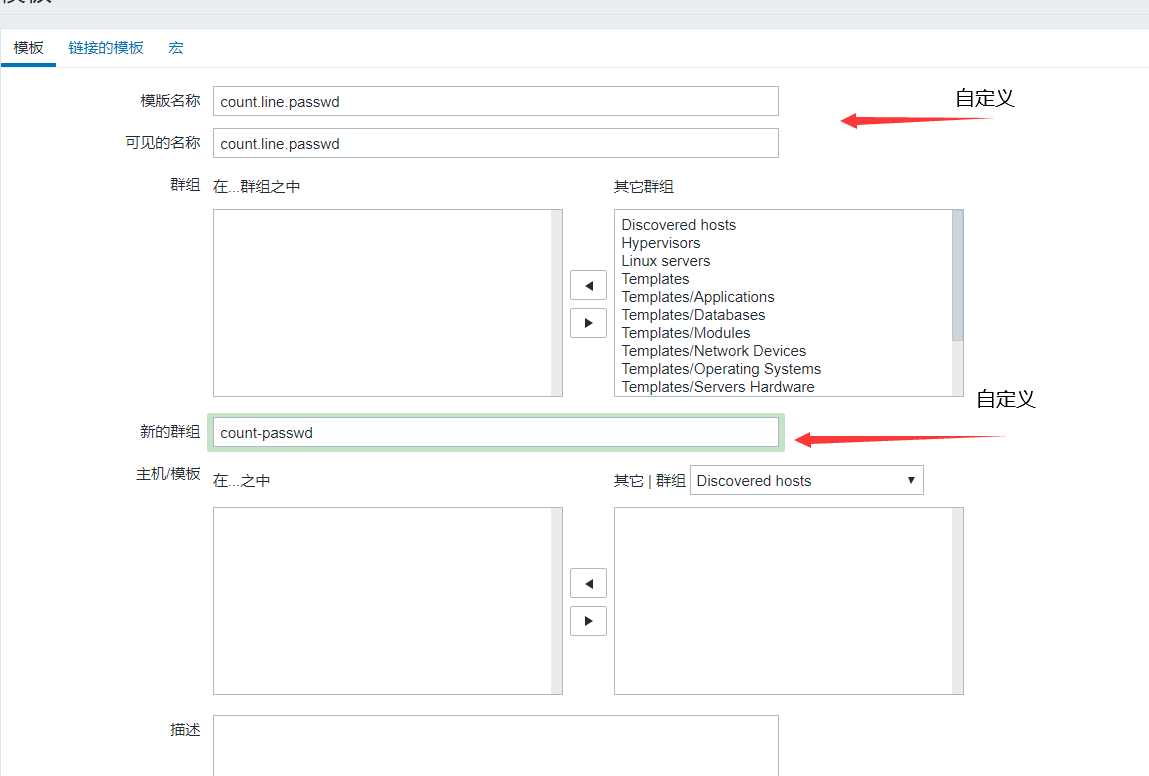Click the 新的群组 input field
Screen dimensions: 1149x776
tap(495, 432)
